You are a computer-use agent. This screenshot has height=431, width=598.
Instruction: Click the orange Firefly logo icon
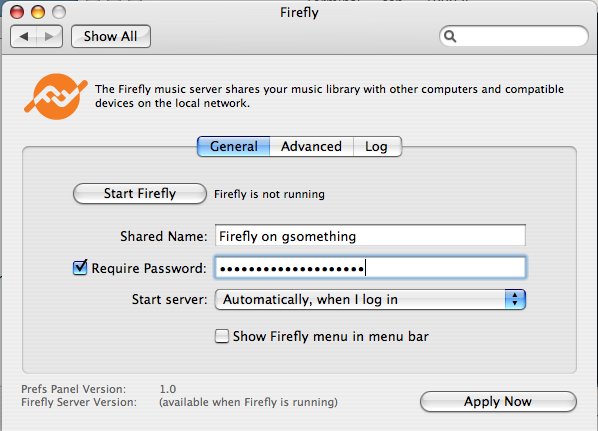coord(56,96)
